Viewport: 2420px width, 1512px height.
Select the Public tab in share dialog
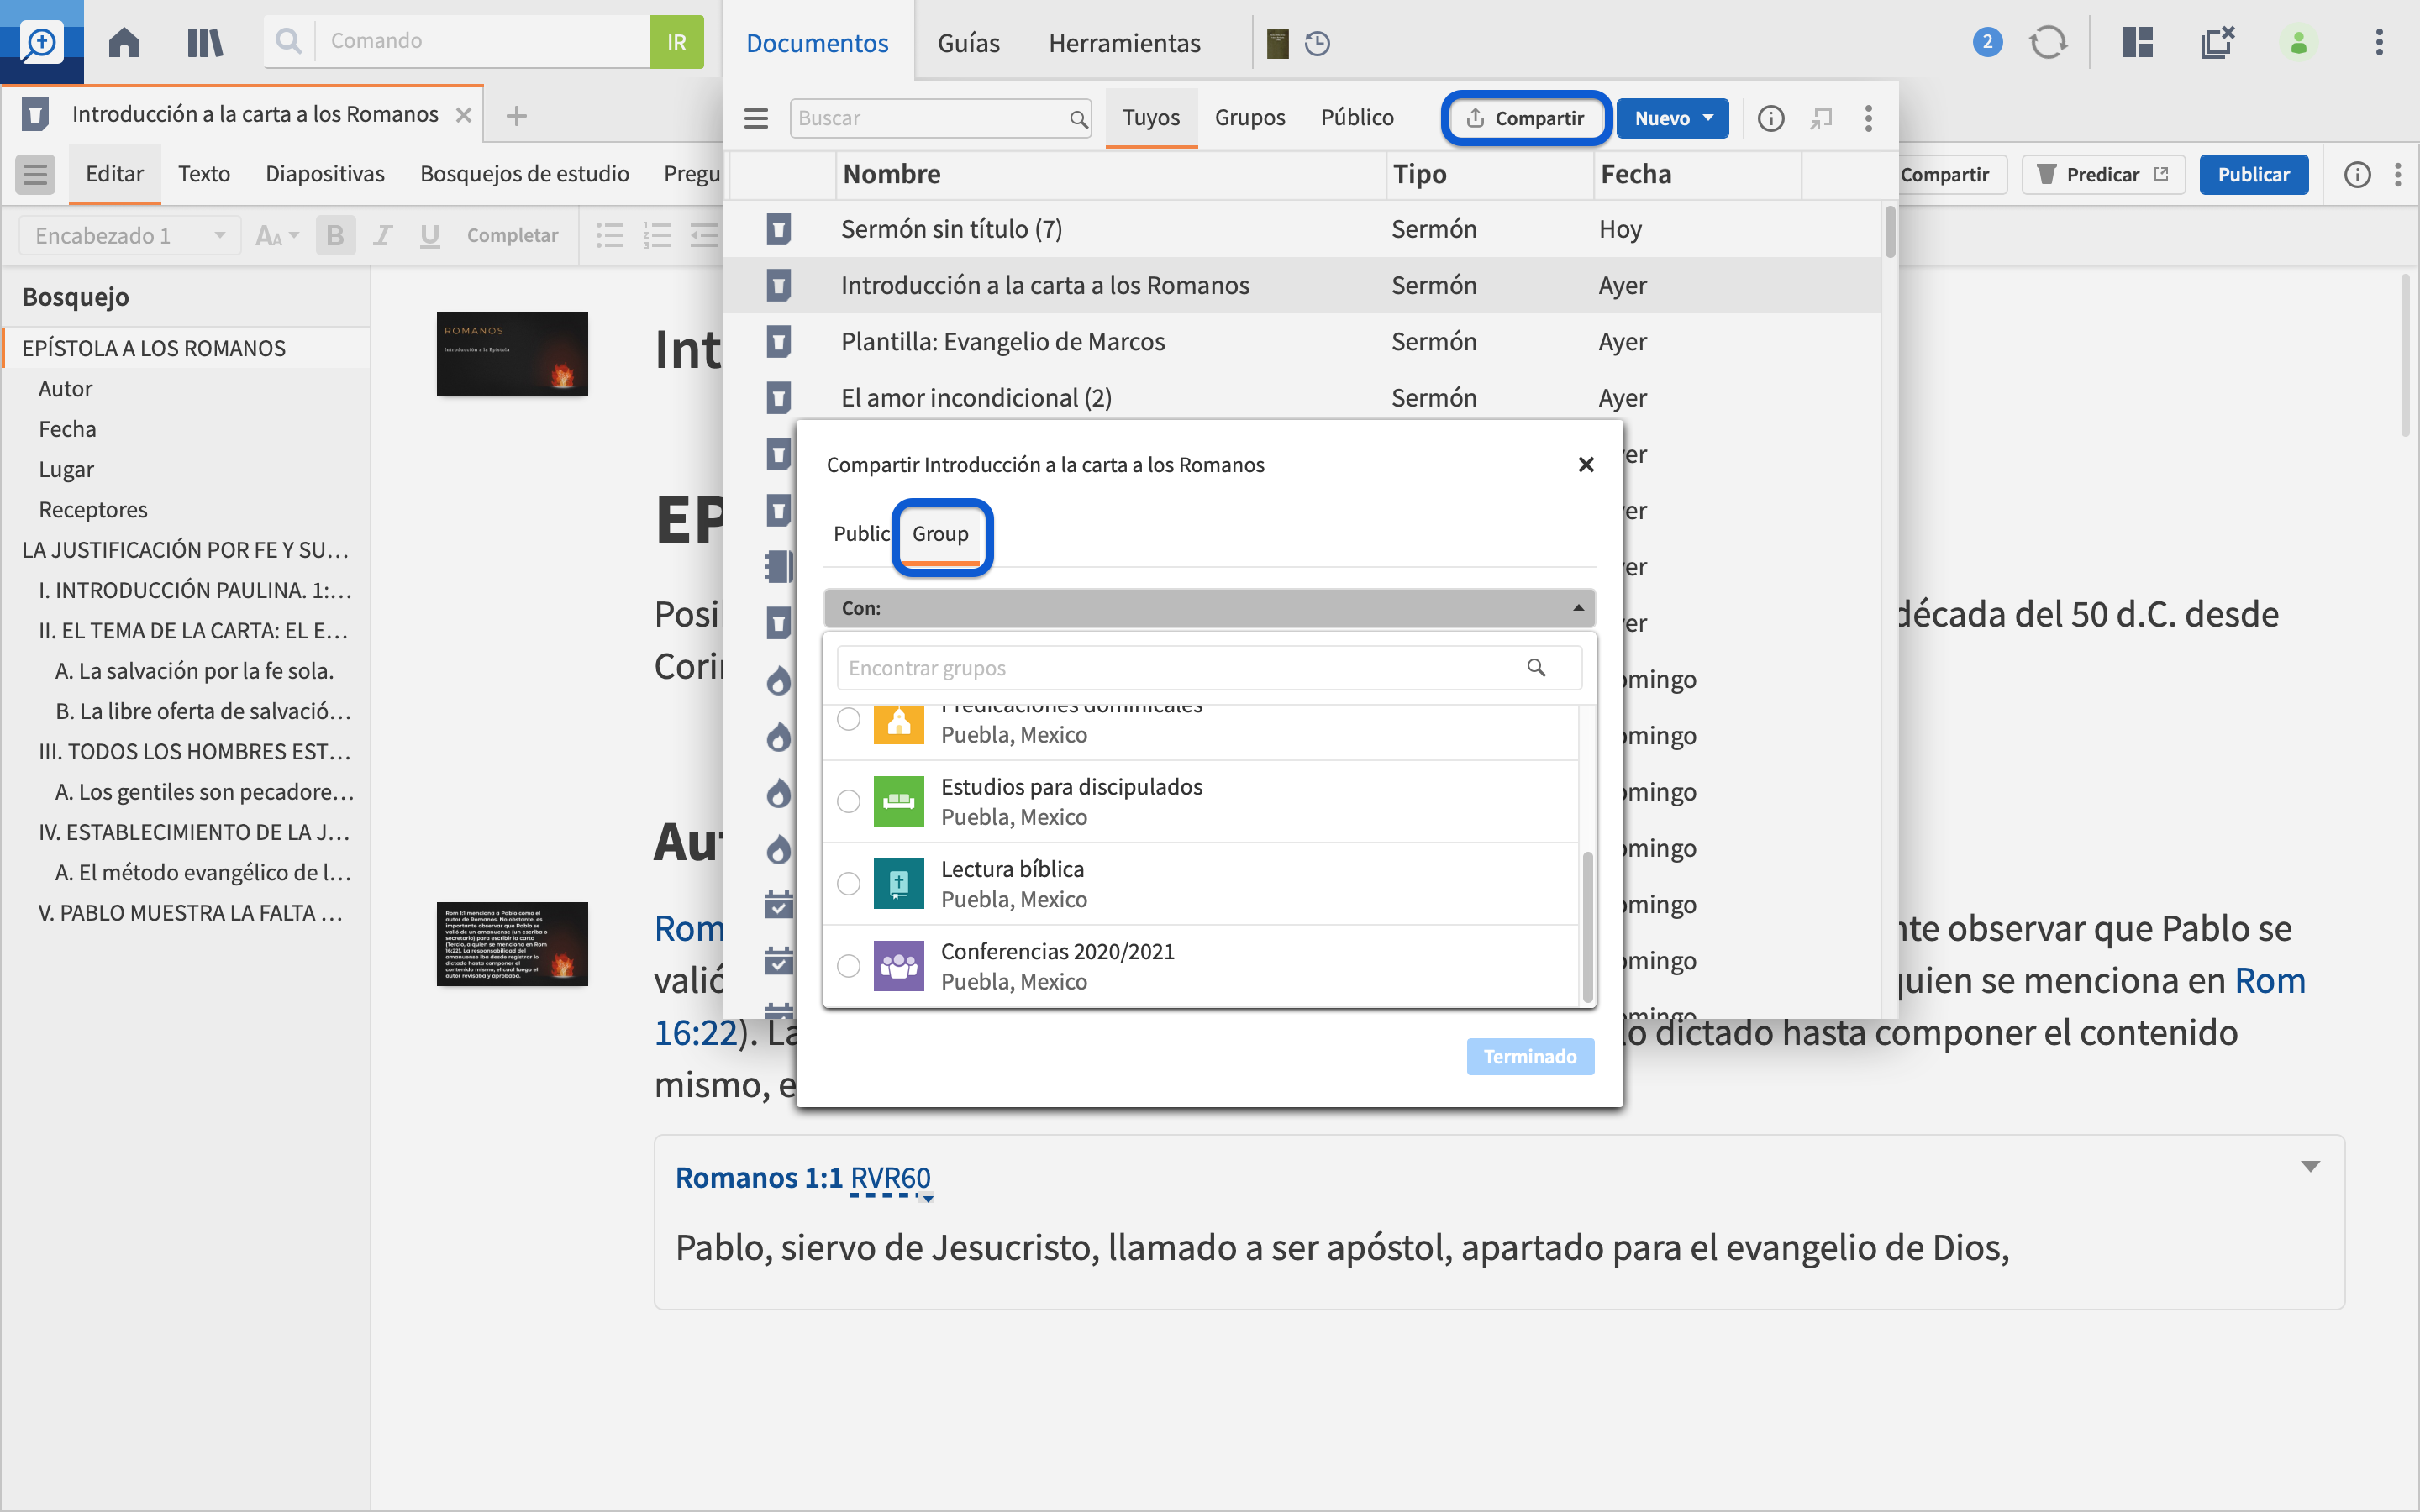861,533
